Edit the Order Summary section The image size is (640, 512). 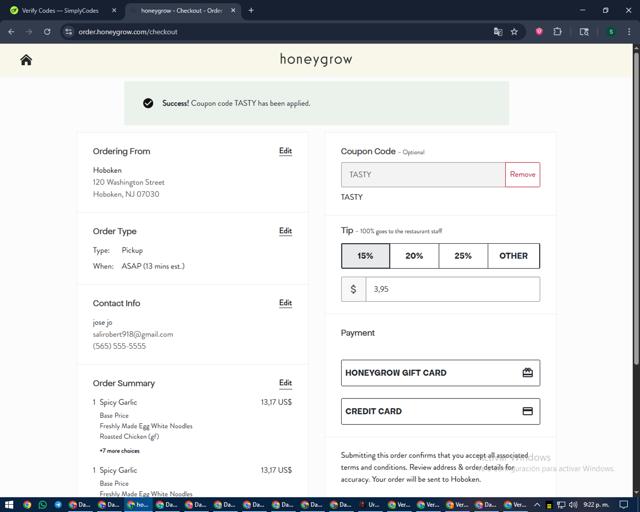click(285, 383)
